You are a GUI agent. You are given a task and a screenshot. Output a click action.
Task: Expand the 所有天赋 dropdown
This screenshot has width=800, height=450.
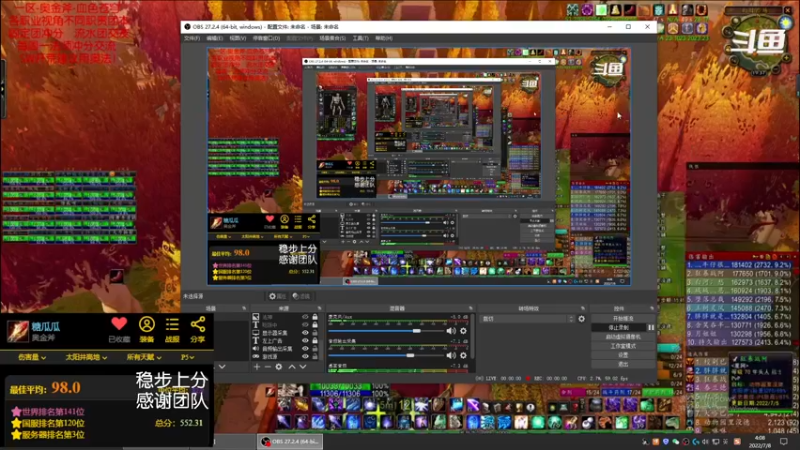tap(144, 357)
